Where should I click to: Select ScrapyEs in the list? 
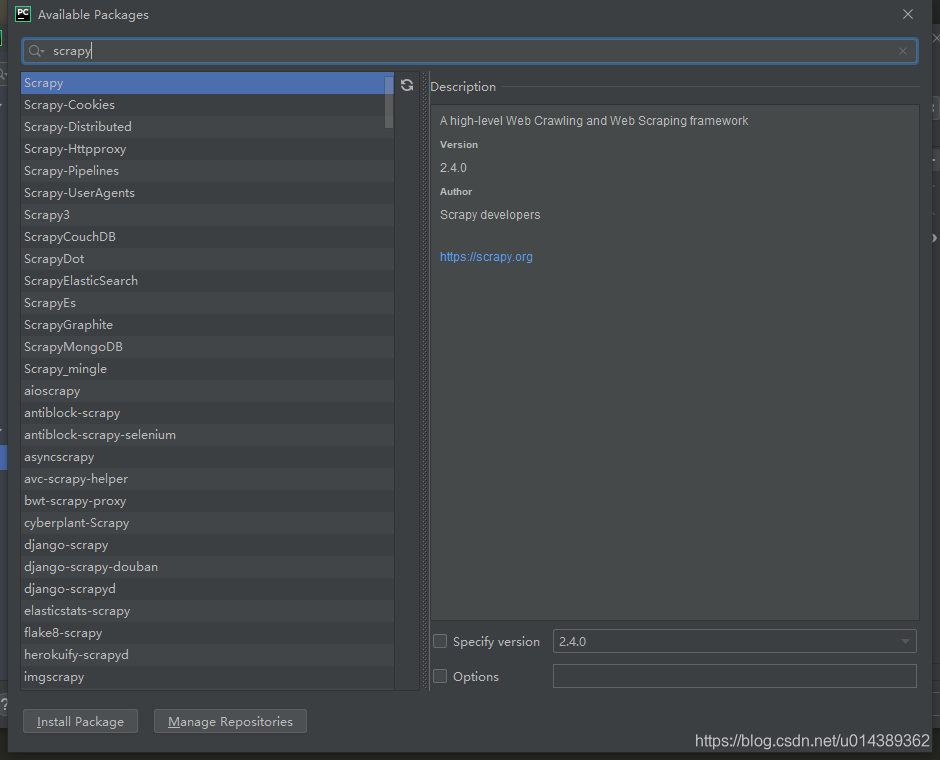207,303
